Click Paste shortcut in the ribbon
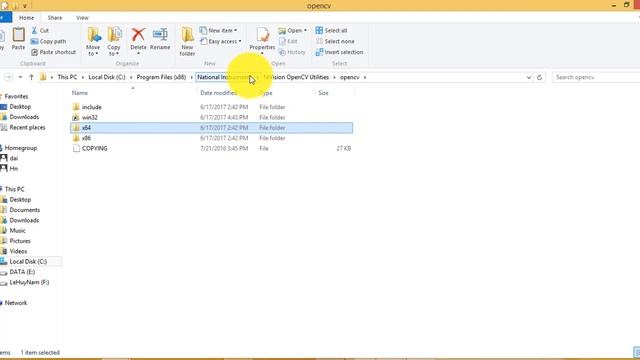The image size is (640, 360). pos(53,52)
